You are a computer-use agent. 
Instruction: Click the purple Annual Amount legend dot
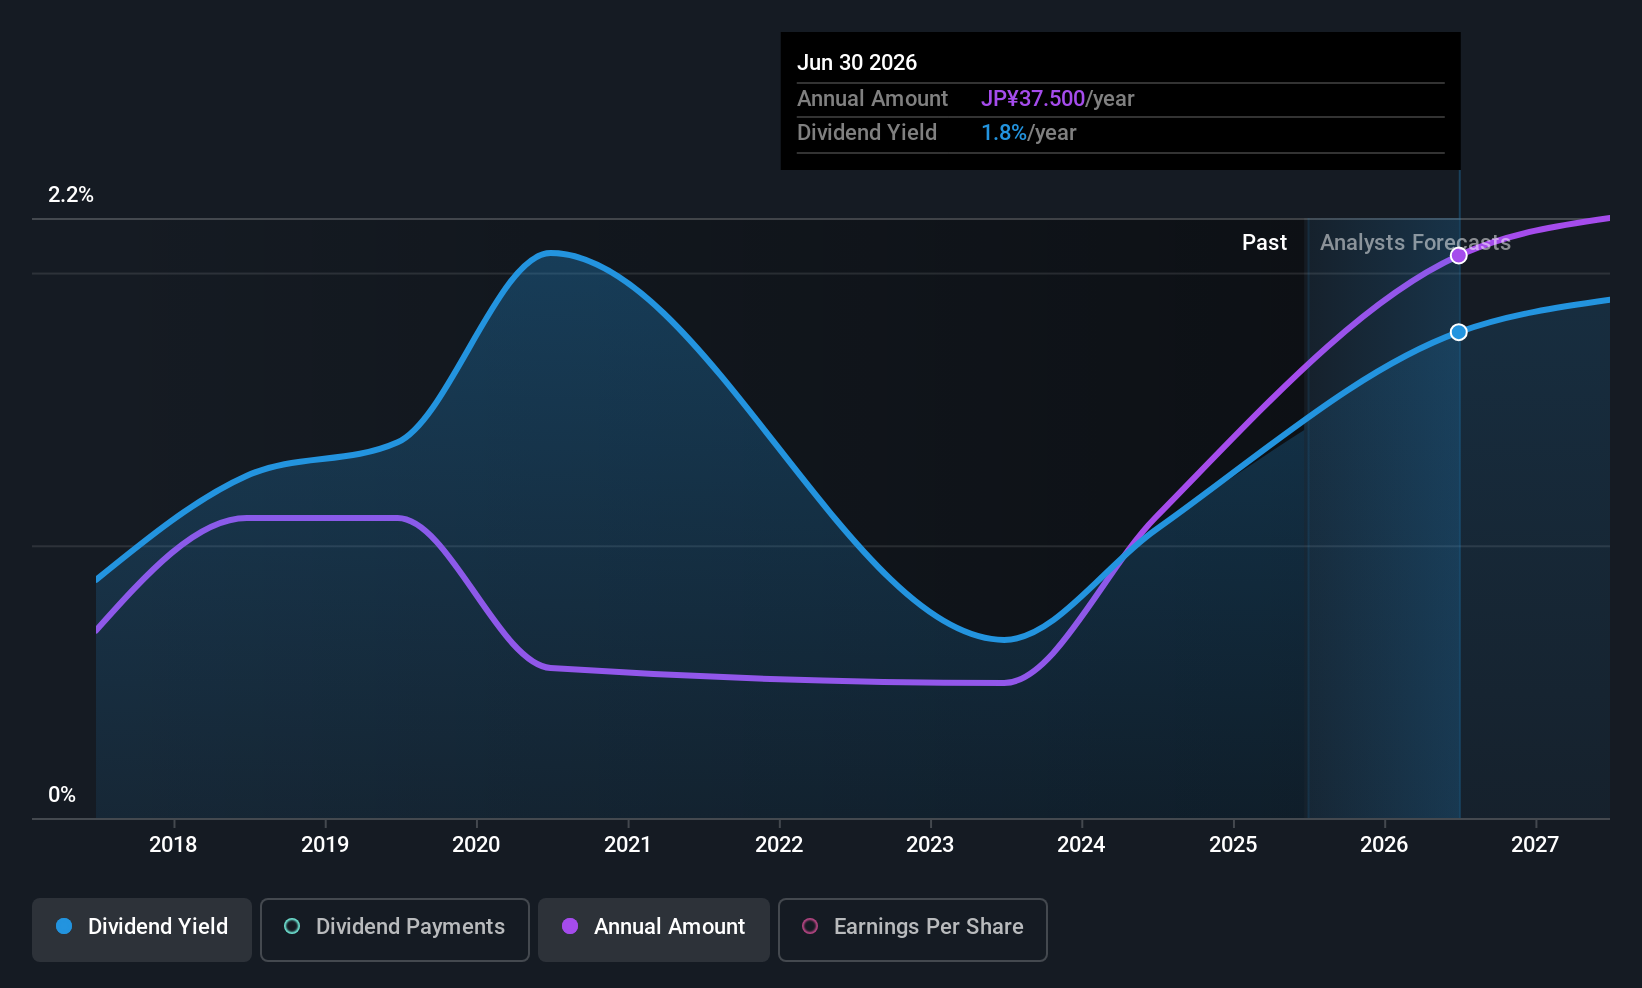point(570,926)
